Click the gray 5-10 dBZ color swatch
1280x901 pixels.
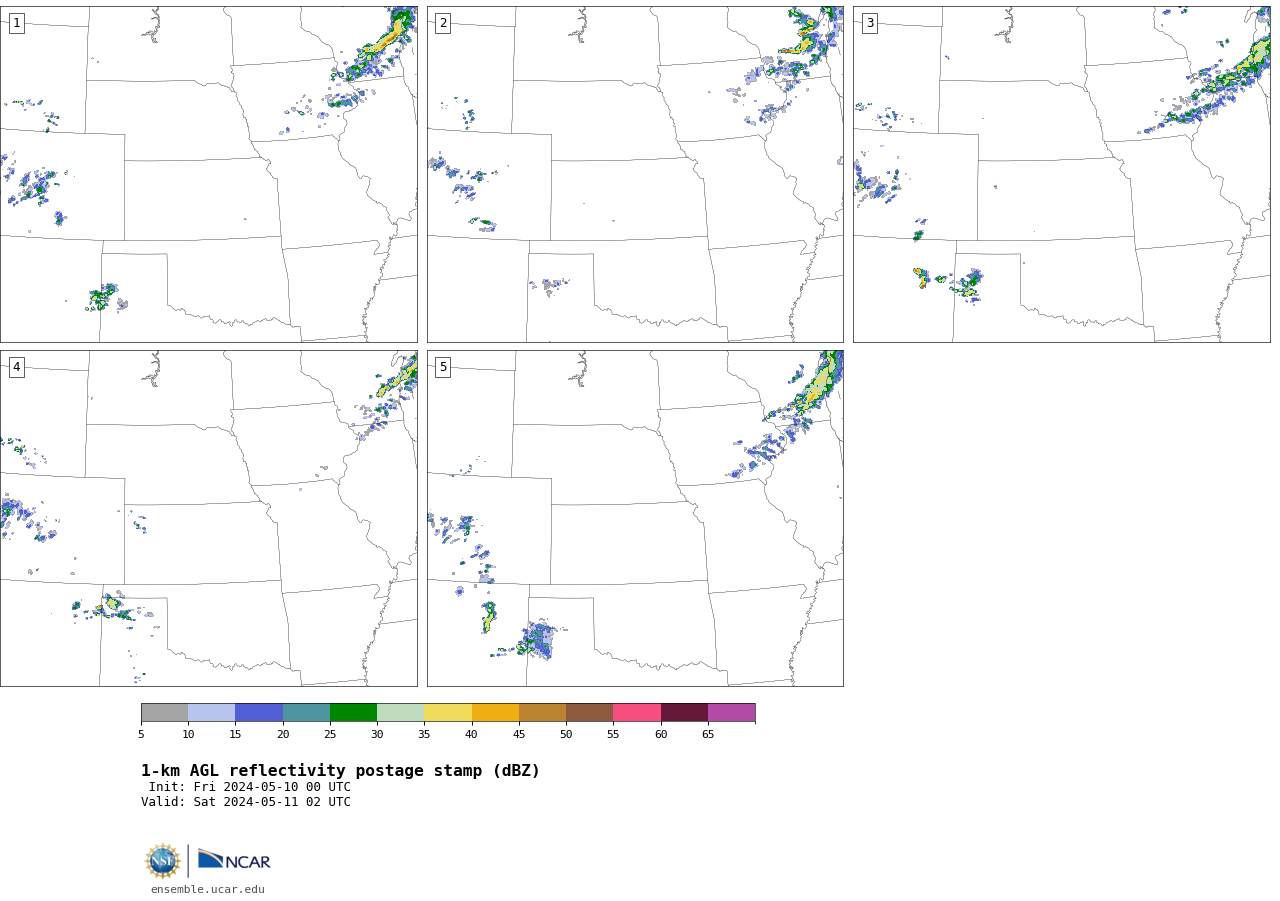click(164, 713)
